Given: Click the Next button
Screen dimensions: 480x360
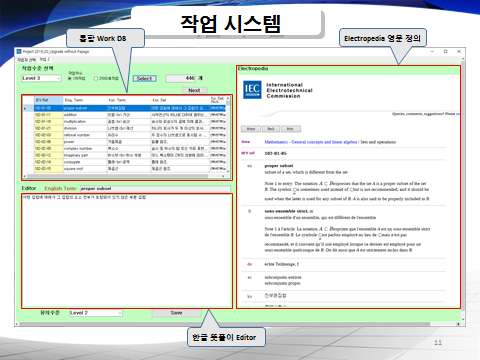Looking at the screenshot, I should 195,90.
